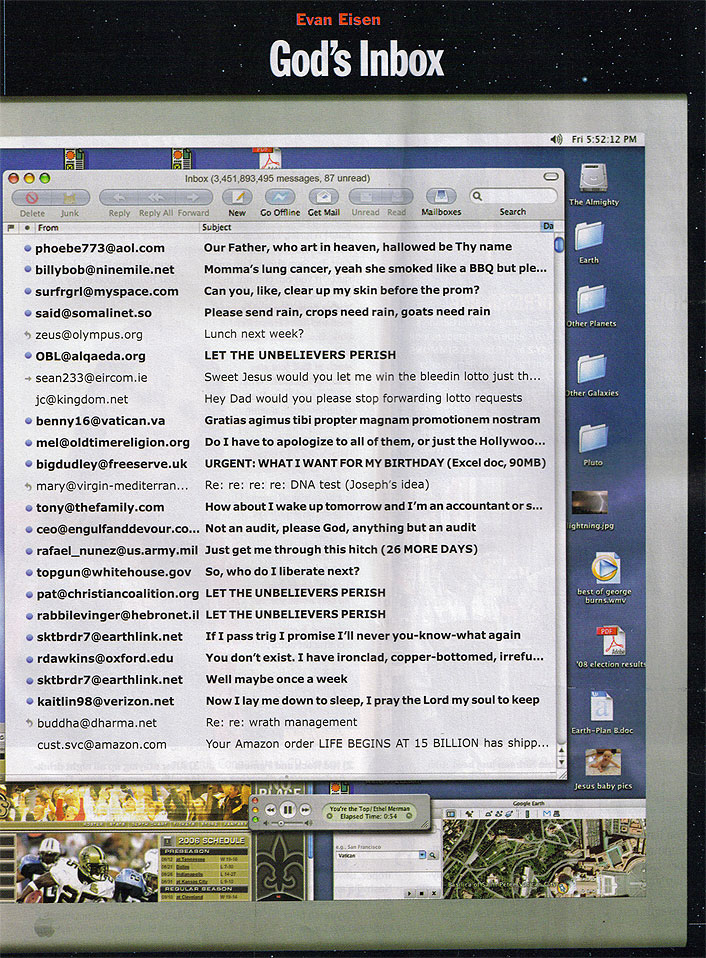Image resolution: width=706 pixels, height=958 pixels.
Task: Open the Mailboxes drawer icon
Action: click(x=441, y=196)
